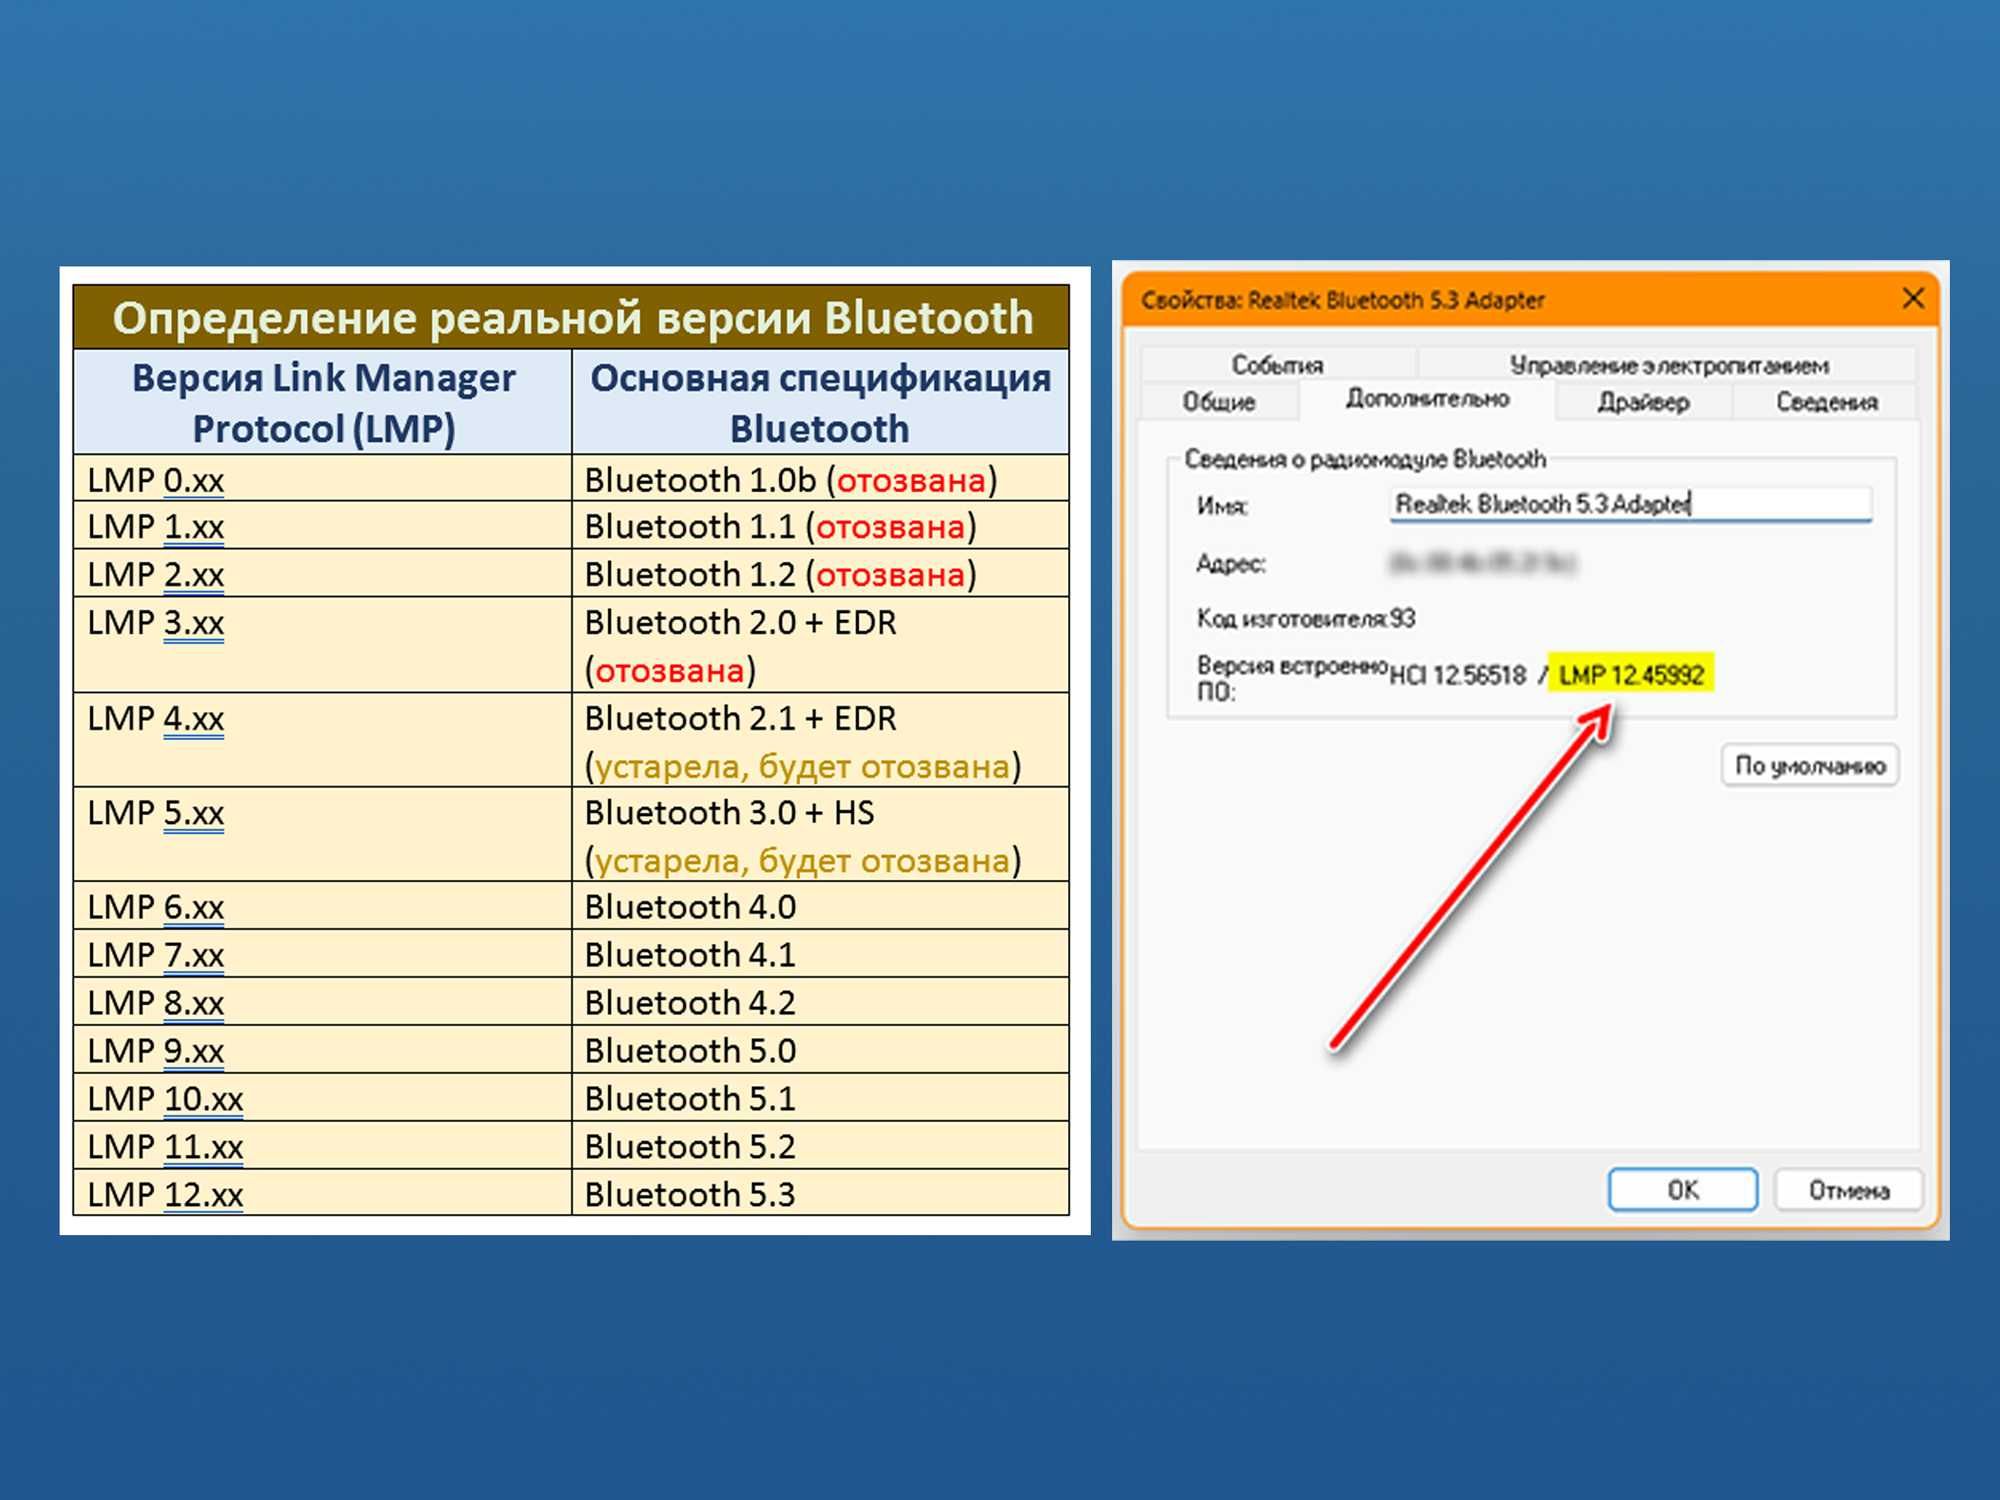Click the Bluetooth 2.1 + EDR cell
Viewport: 2000px width, 1500px height.
click(x=820, y=740)
